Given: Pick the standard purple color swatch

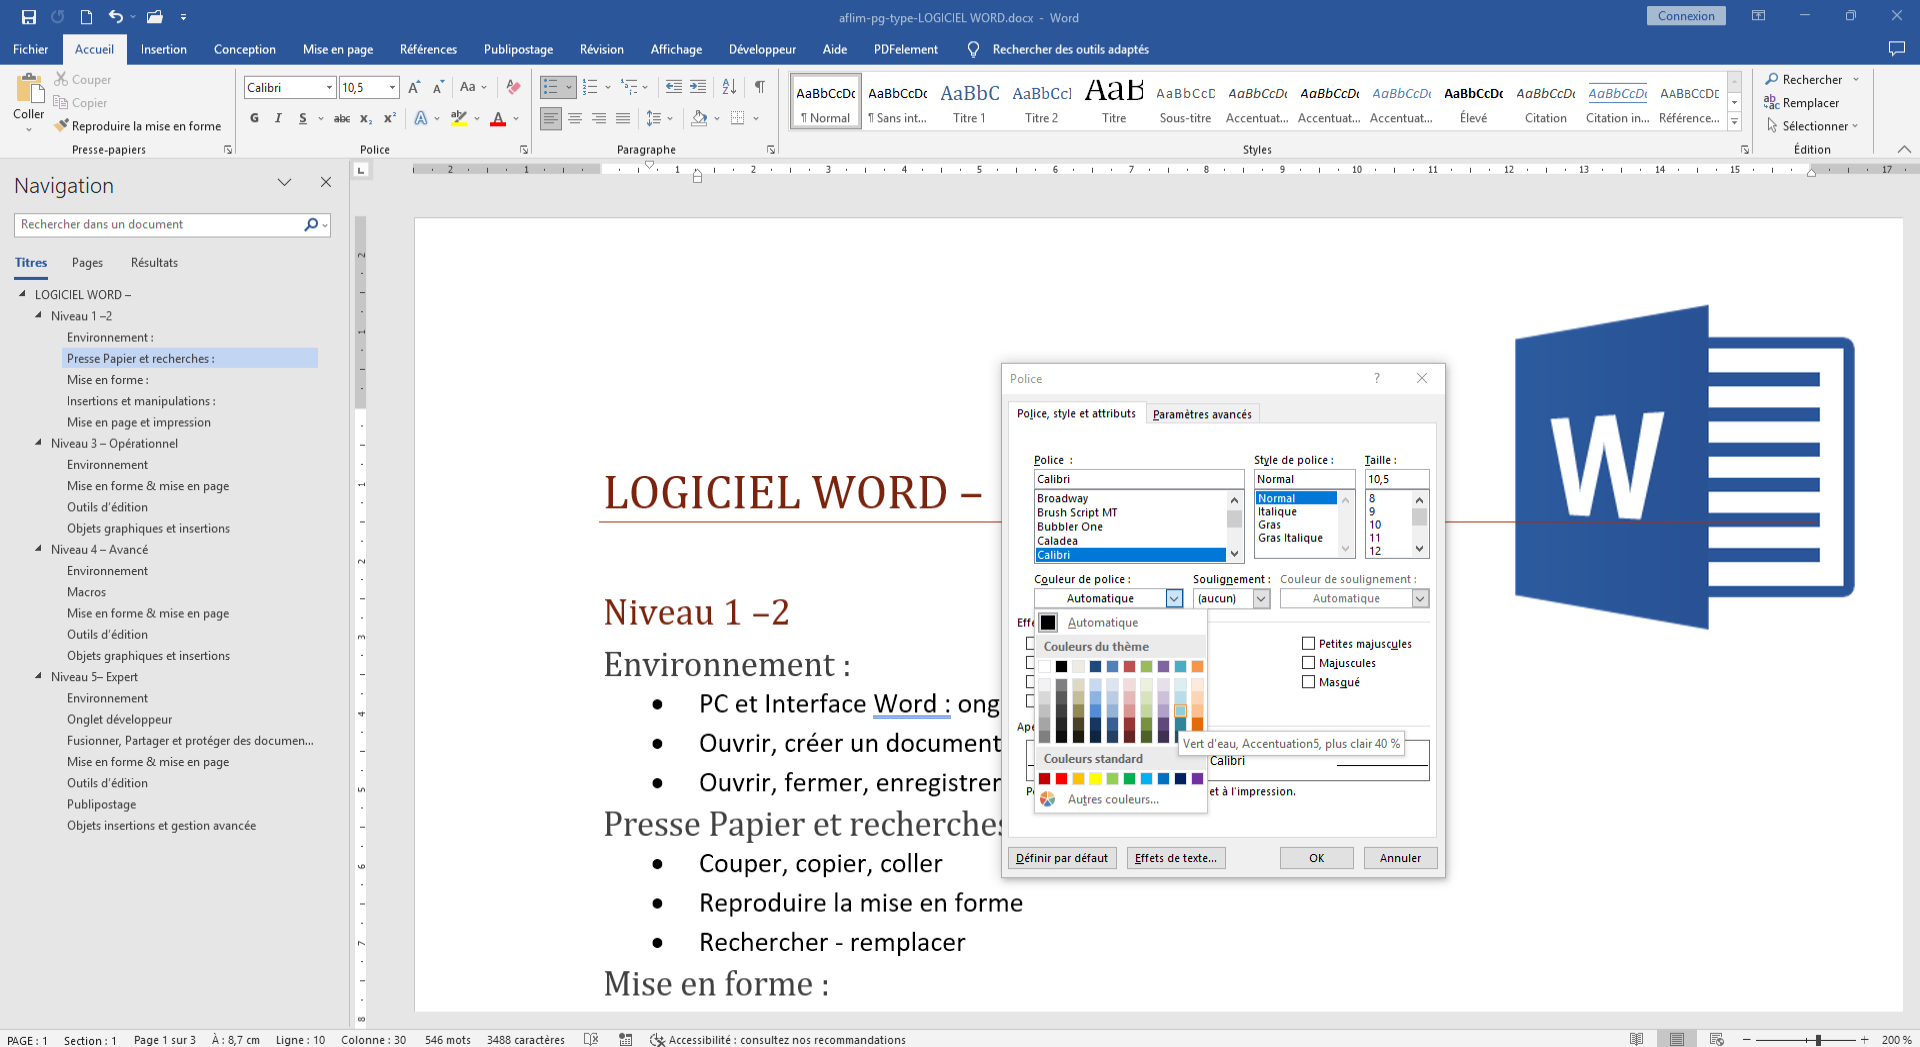Looking at the screenshot, I should click(1197, 779).
